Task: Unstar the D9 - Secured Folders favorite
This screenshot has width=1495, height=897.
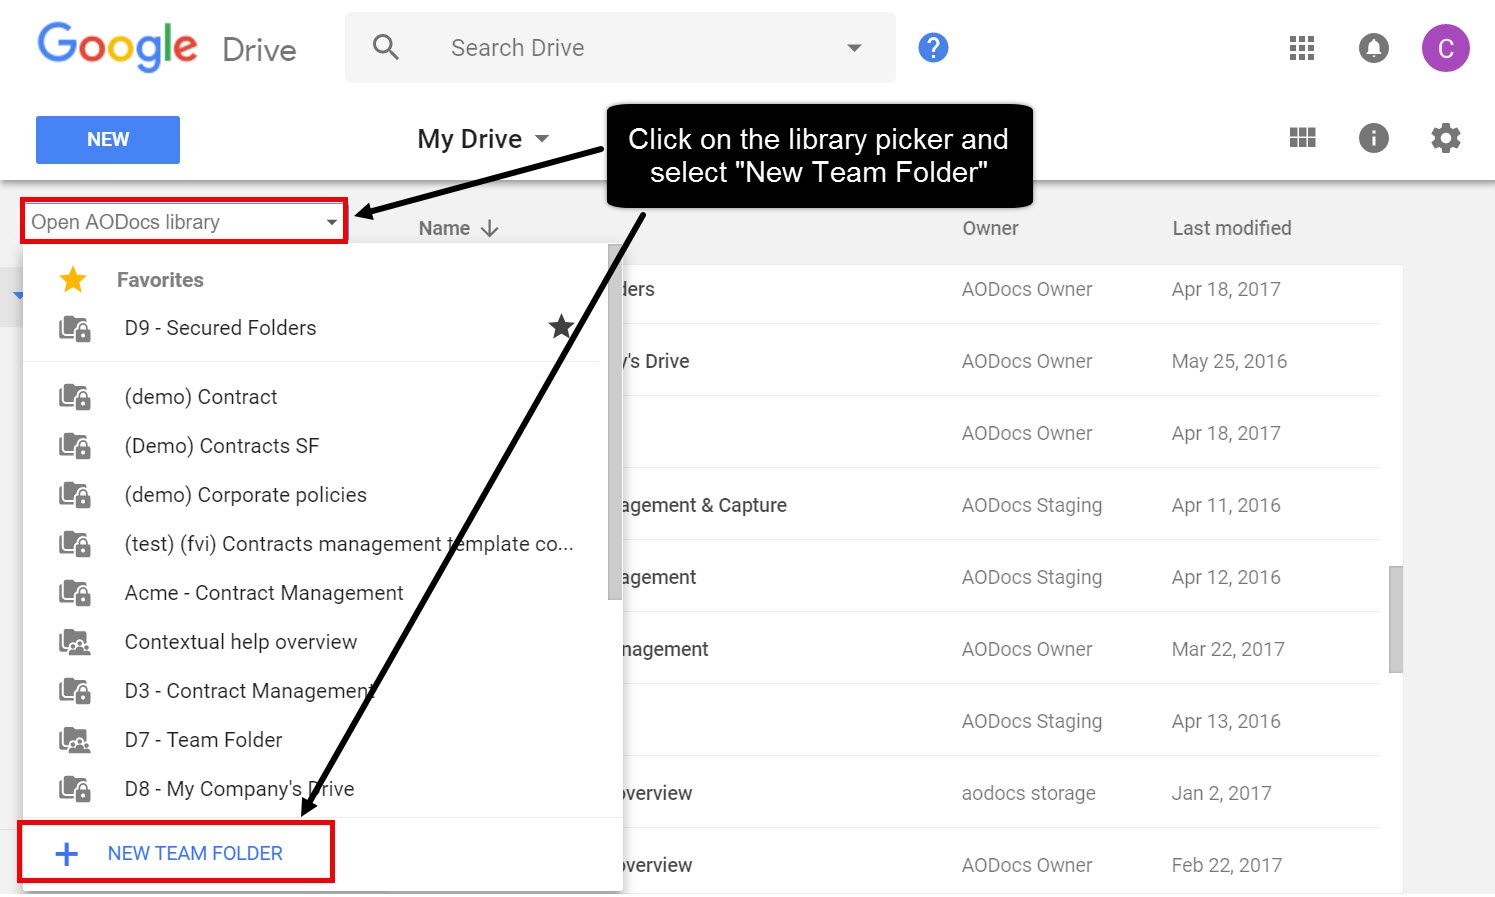Action: click(561, 326)
